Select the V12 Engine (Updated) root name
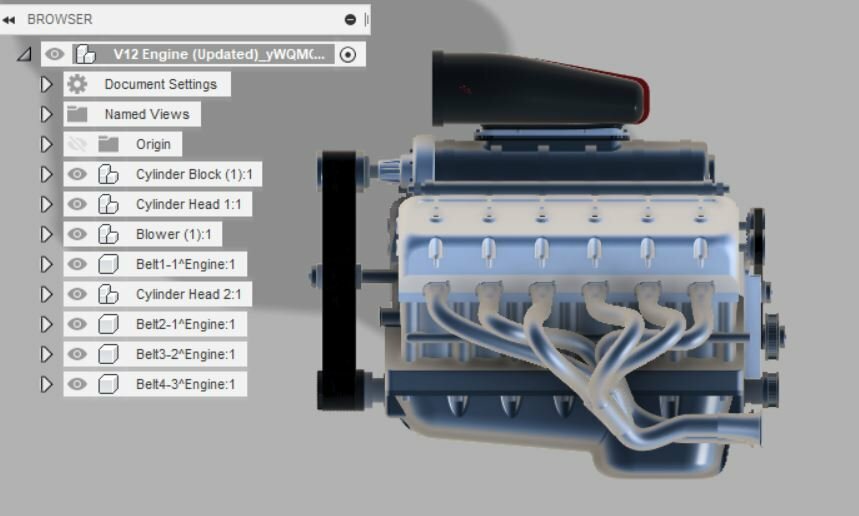The height and width of the screenshot is (516, 859). pos(219,54)
